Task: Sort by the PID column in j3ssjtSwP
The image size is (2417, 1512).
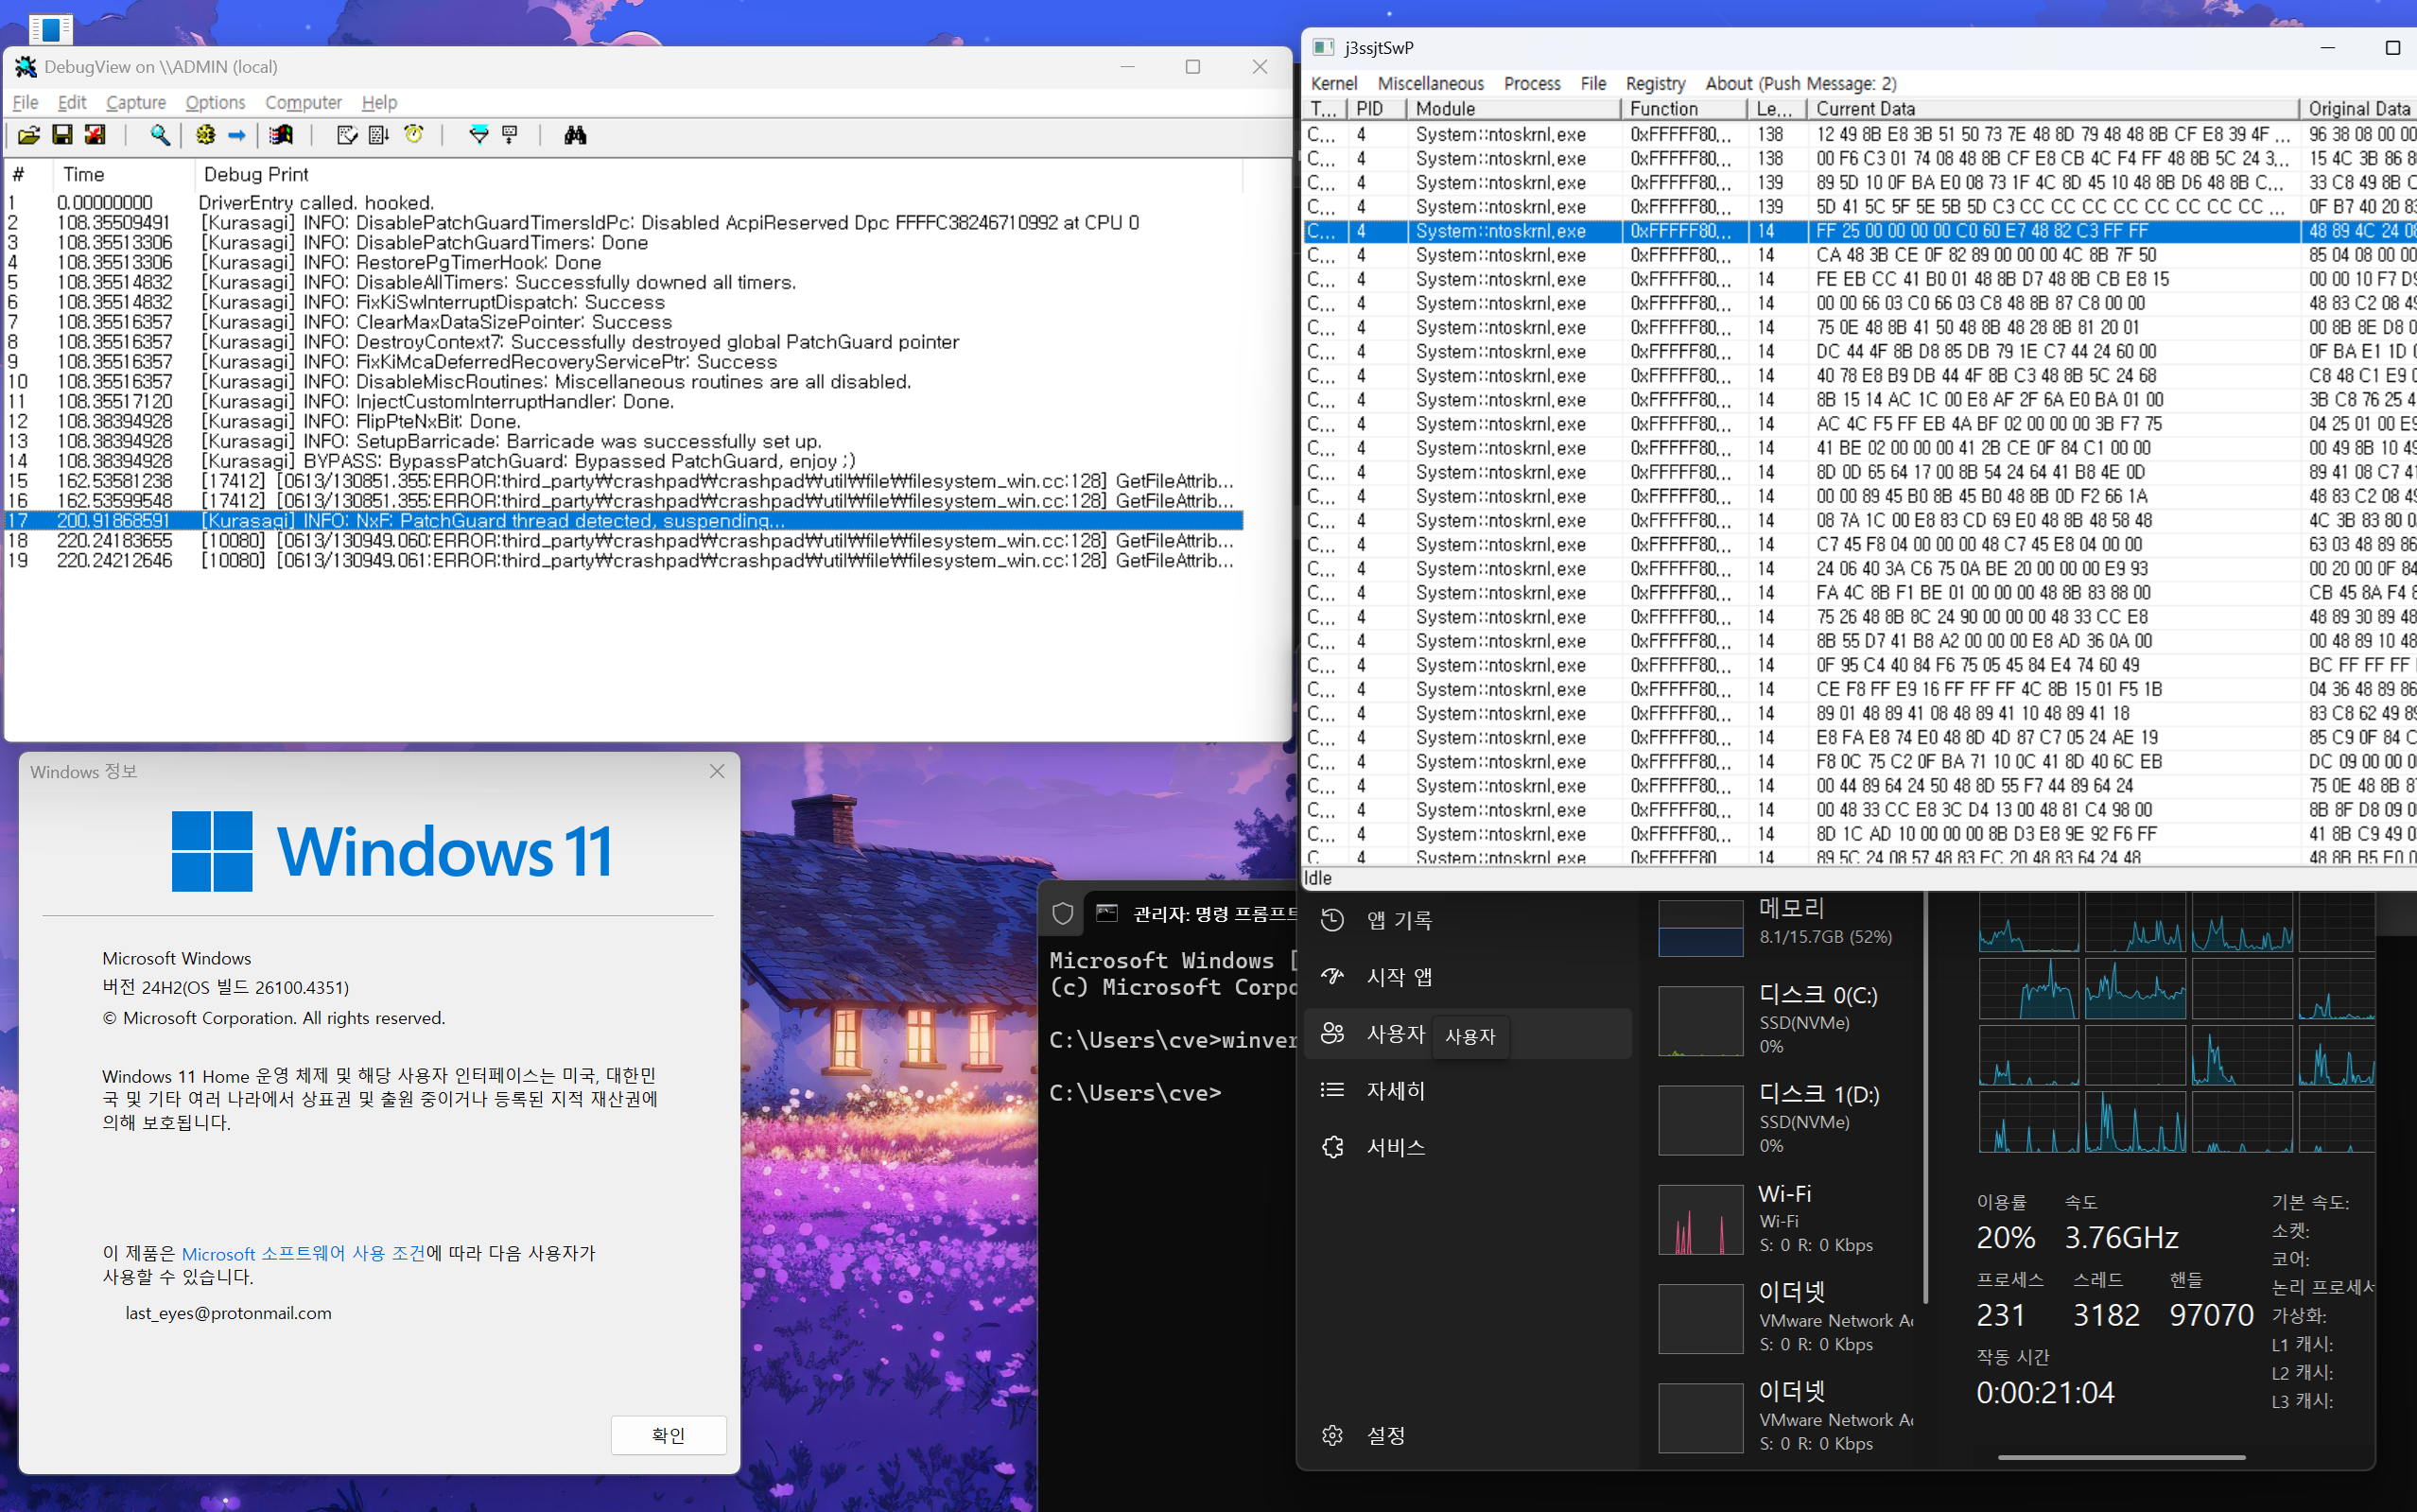Action: tap(1377, 109)
